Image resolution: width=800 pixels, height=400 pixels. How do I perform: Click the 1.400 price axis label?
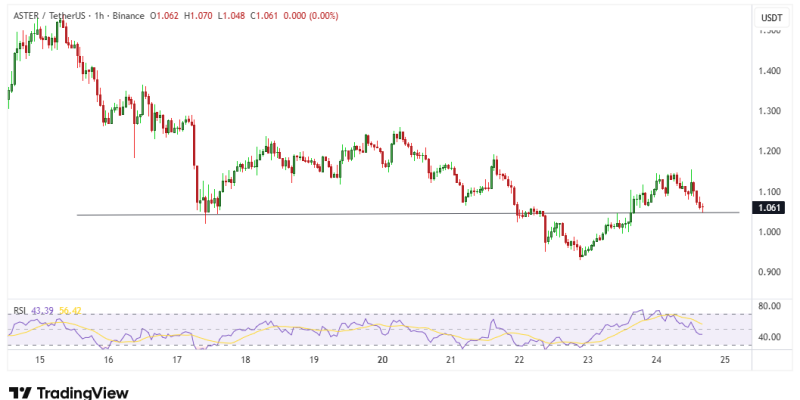pos(770,71)
